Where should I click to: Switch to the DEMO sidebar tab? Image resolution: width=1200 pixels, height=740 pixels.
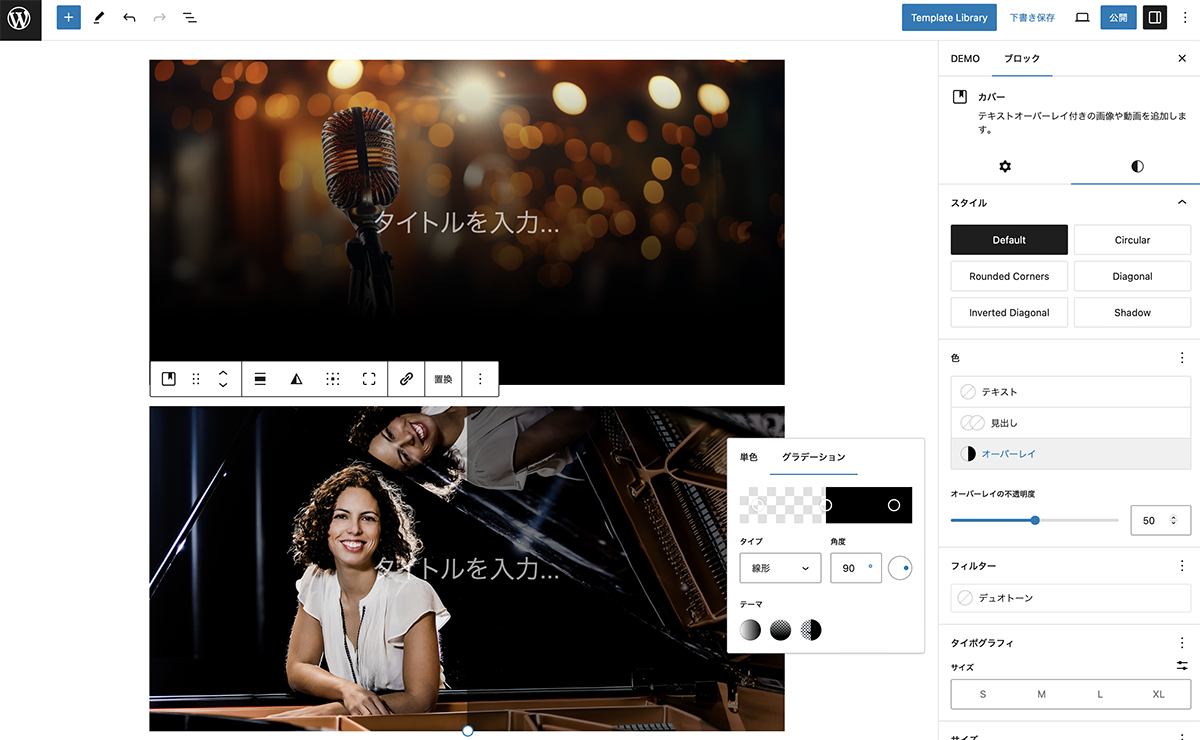965,59
